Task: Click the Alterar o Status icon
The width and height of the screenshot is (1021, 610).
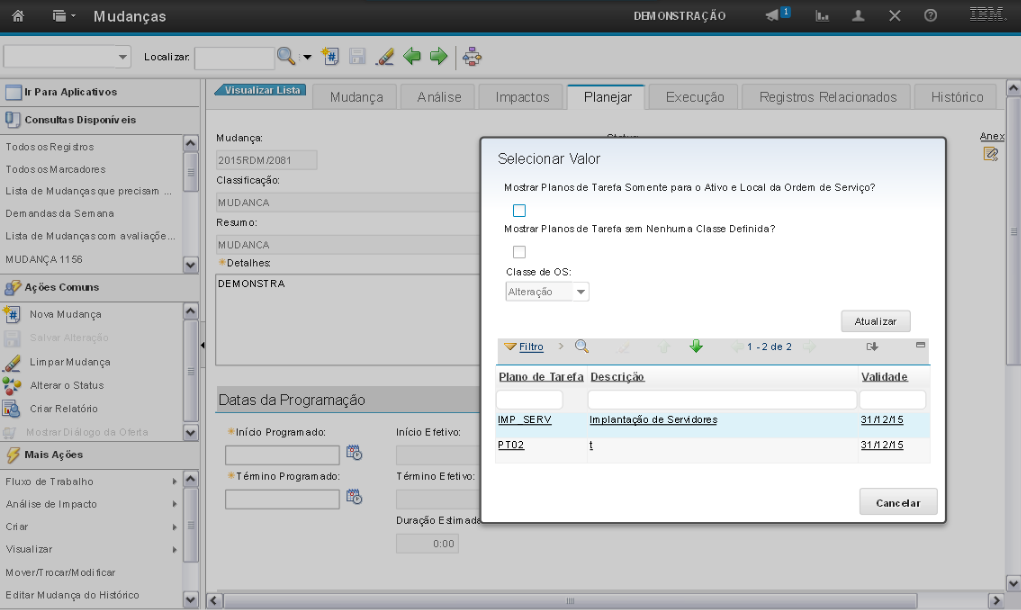Action: tap(12, 385)
